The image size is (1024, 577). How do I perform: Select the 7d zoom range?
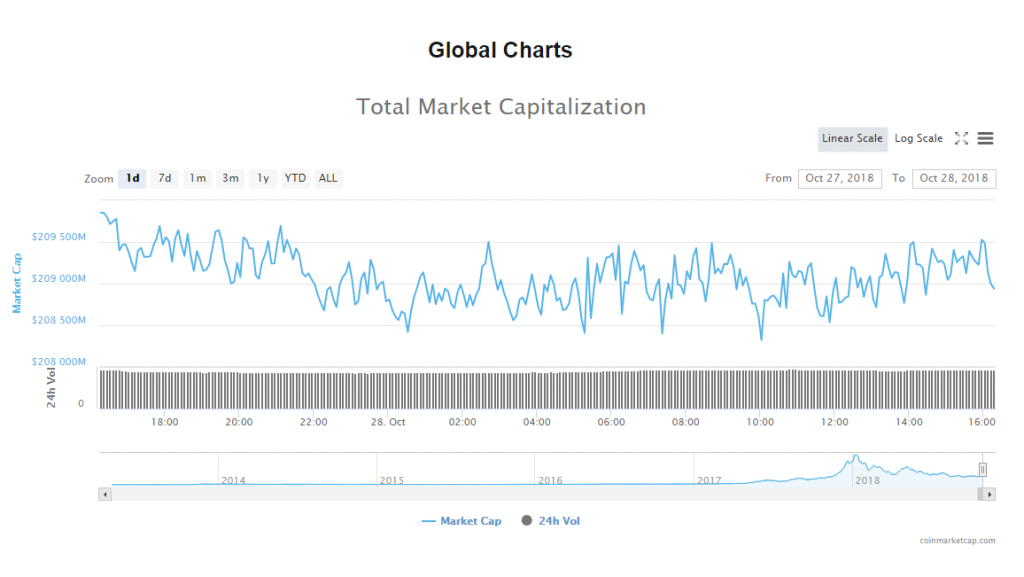[165, 179]
